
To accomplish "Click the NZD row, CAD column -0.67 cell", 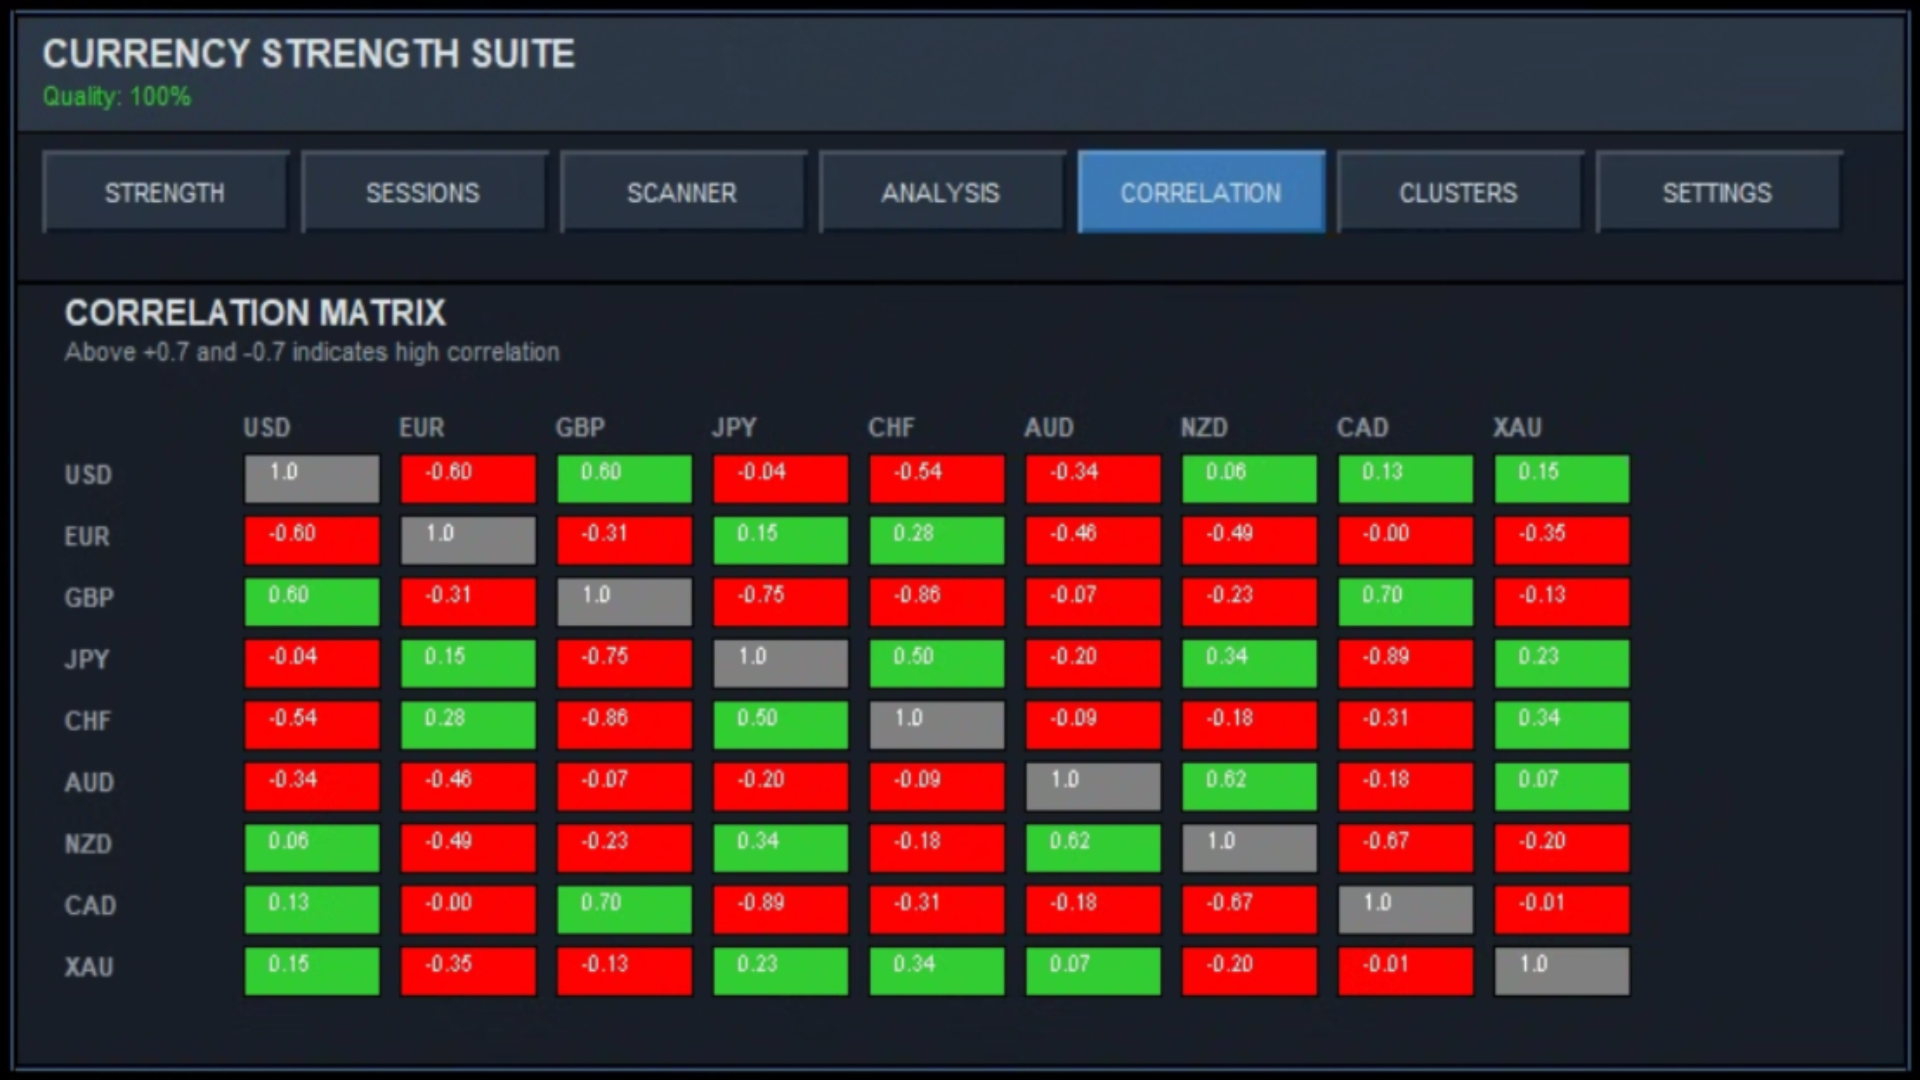I will coord(1405,847).
